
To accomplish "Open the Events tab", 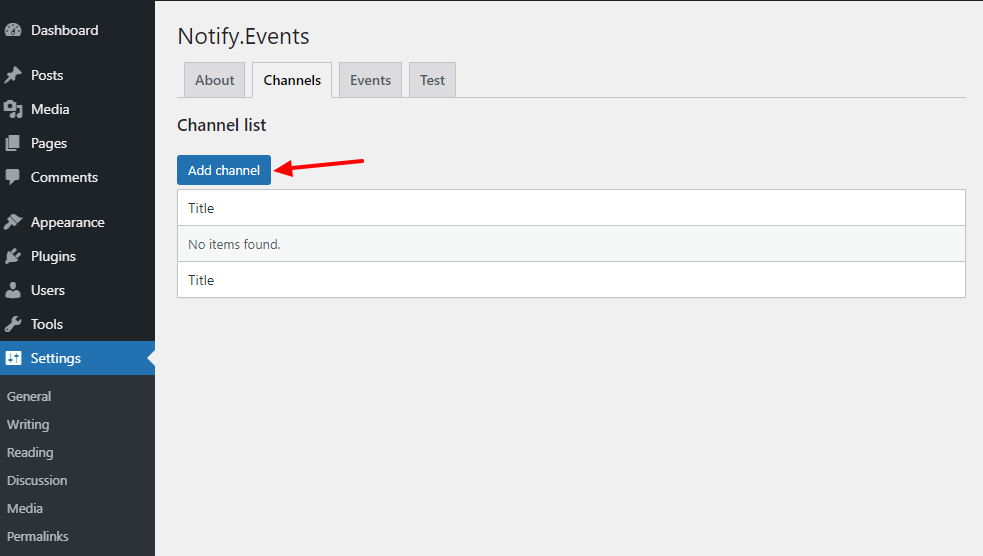I will pos(370,80).
